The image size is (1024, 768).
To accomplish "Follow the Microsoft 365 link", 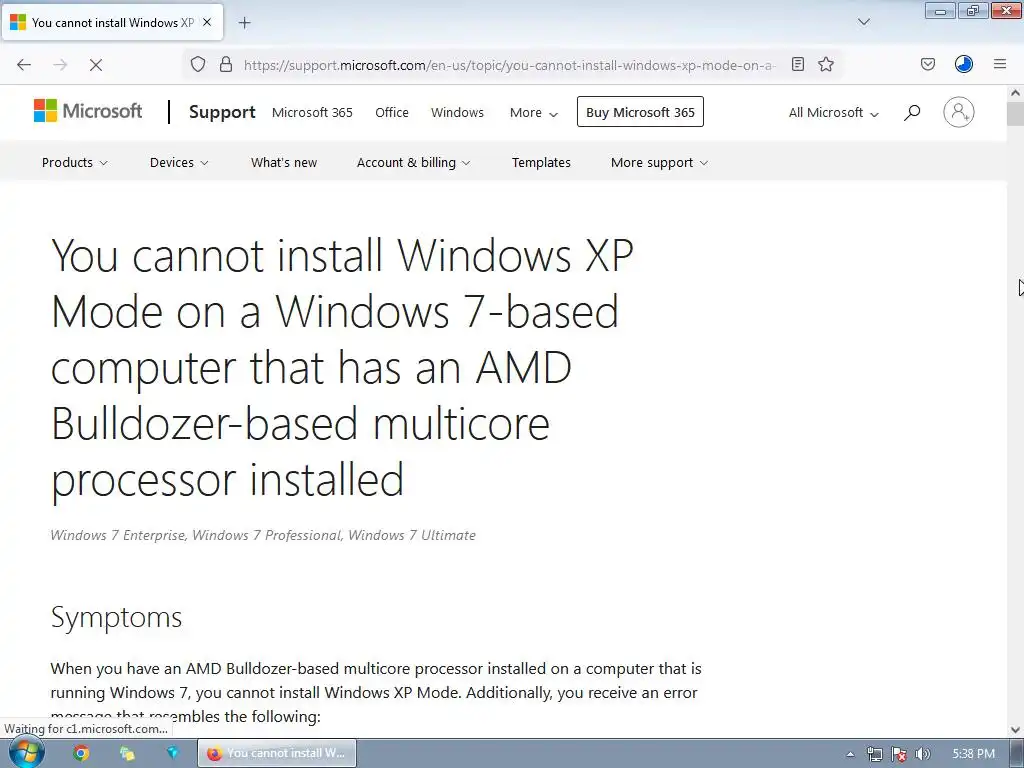I will pyautogui.click(x=312, y=112).
